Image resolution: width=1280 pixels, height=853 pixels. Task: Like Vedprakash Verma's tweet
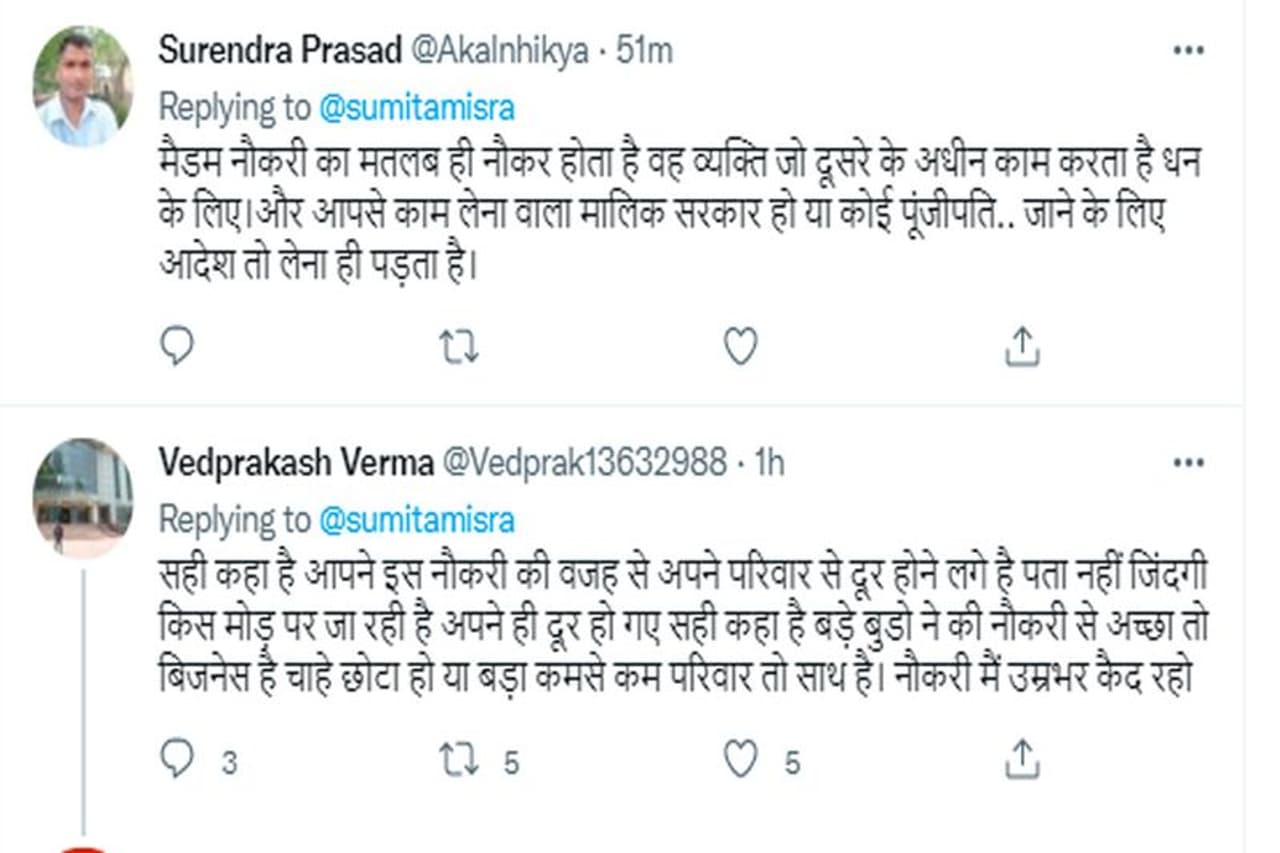pos(740,761)
